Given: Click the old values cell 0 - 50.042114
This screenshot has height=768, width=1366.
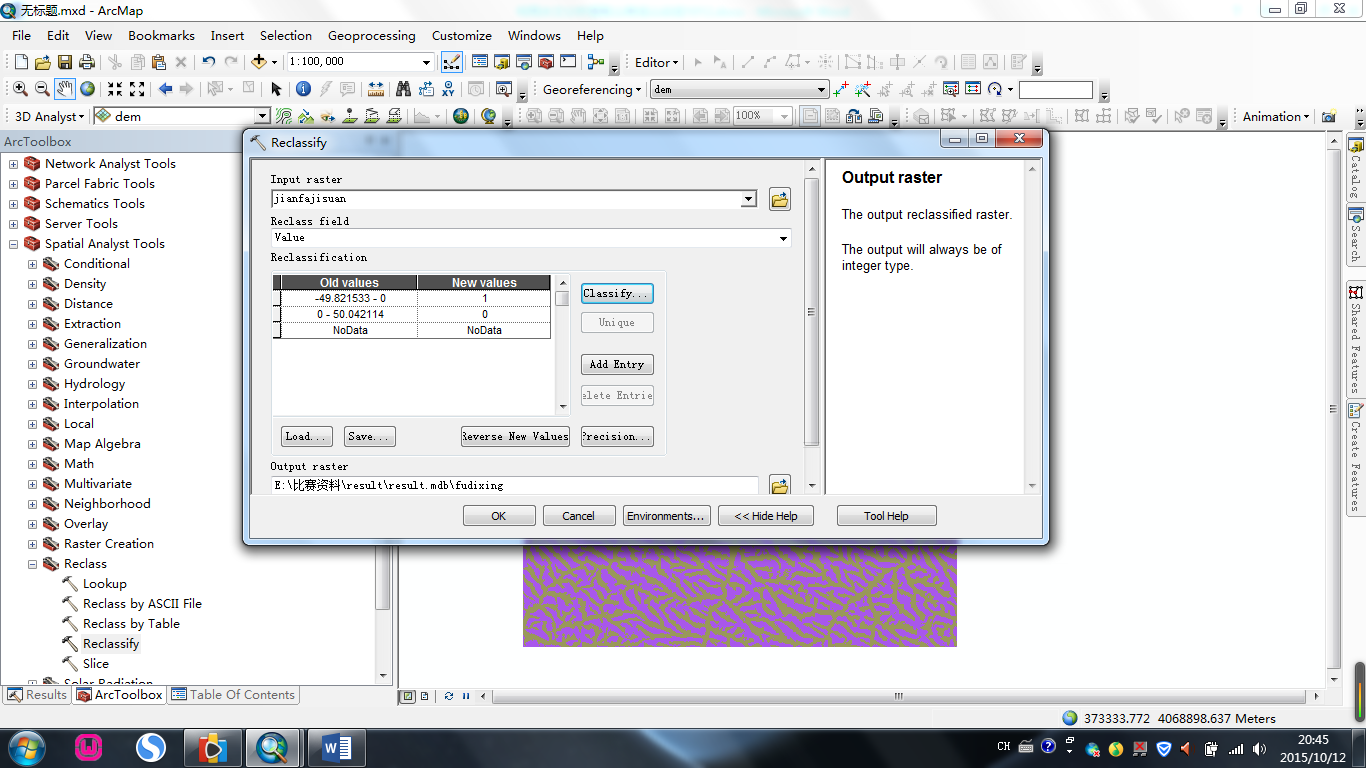Looking at the screenshot, I should (350, 314).
